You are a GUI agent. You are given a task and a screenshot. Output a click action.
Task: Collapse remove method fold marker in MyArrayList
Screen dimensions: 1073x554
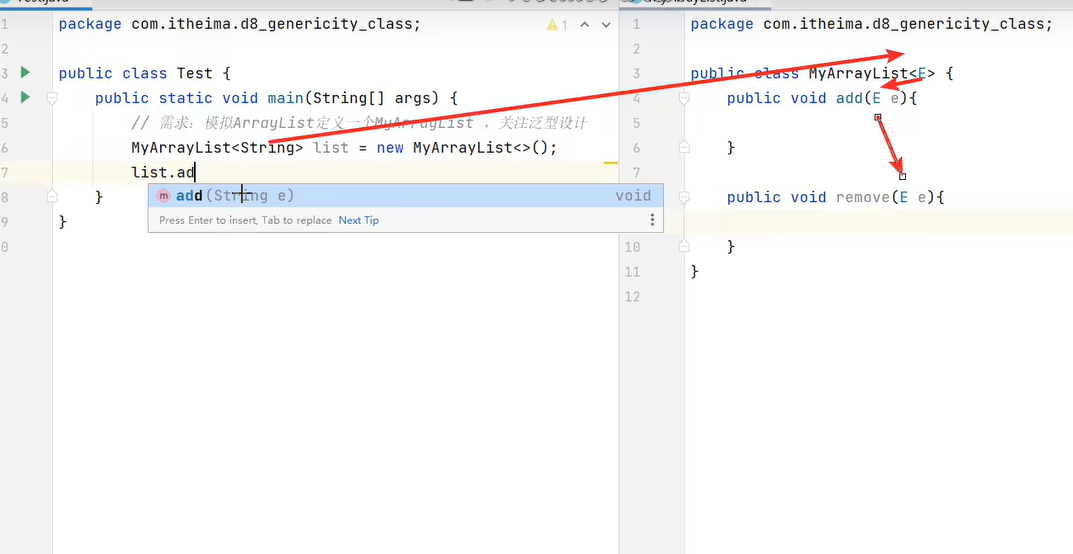[x=684, y=197]
